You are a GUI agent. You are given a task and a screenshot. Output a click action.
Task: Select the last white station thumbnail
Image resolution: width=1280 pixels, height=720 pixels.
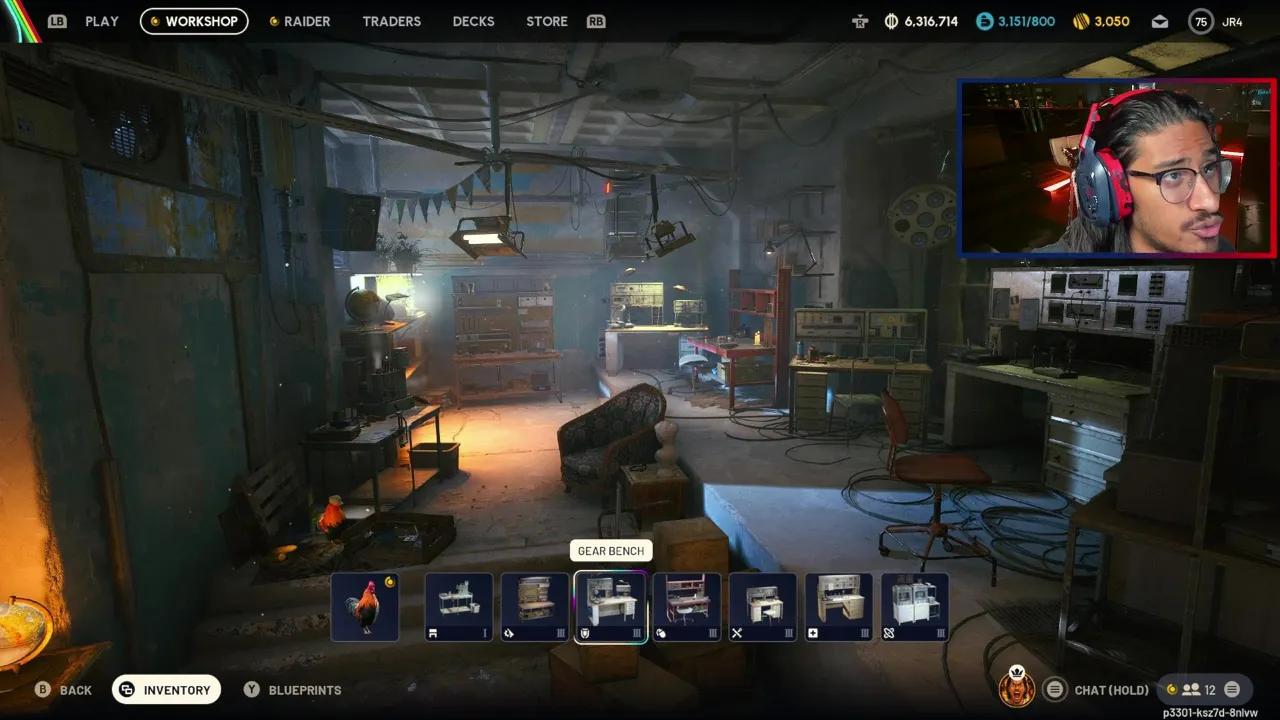(915, 607)
